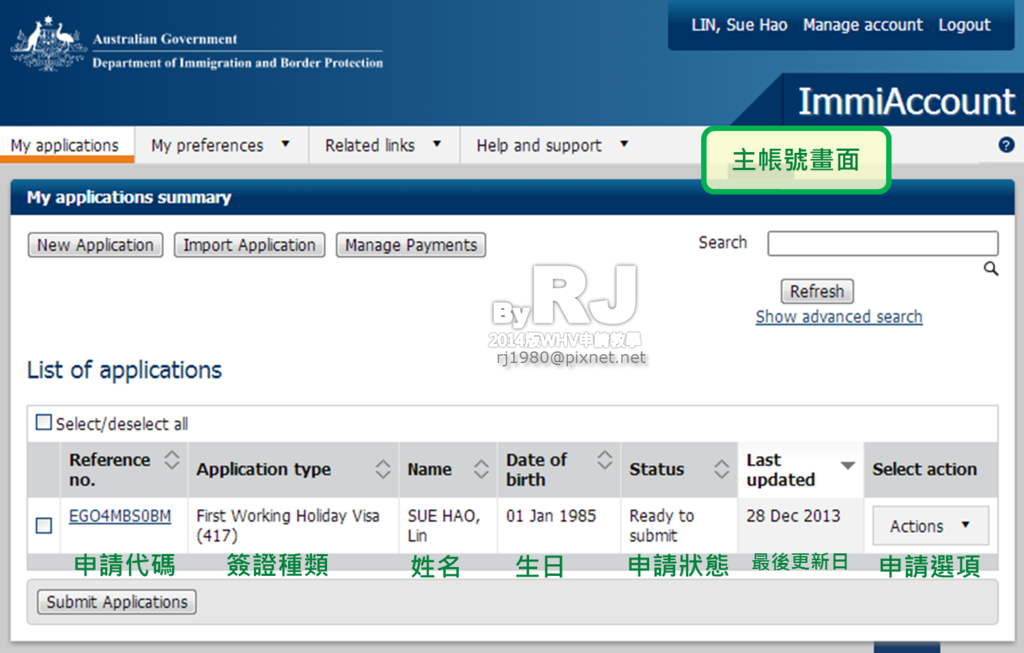Click the Manage Payments button
Screen dimensions: 1024x653
[411, 245]
